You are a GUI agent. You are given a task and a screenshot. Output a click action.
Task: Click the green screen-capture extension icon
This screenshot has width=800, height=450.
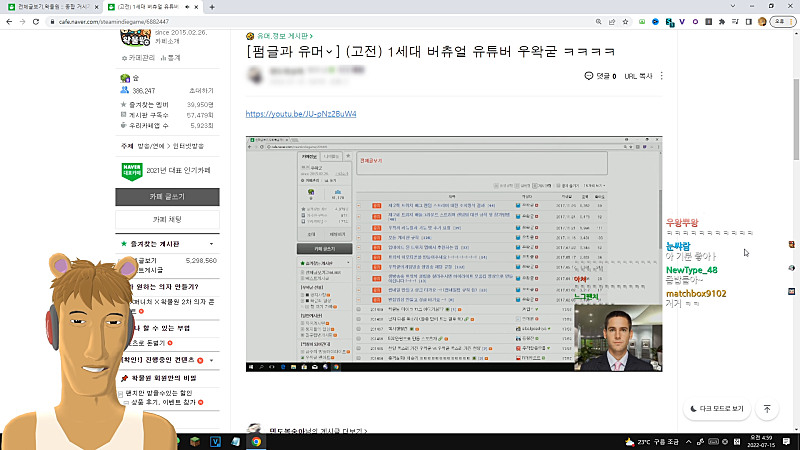click(x=642, y=22)
